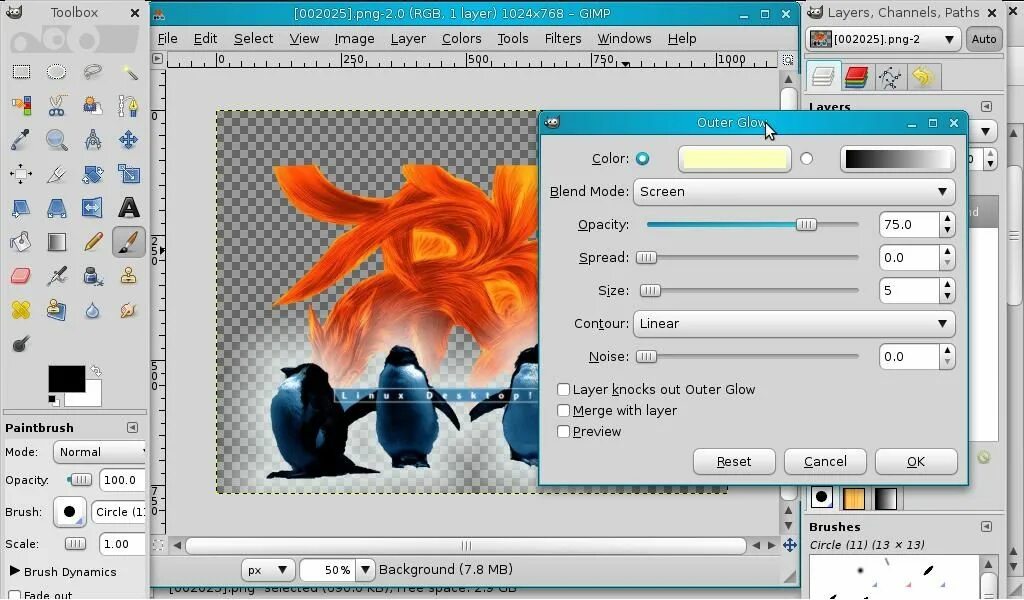Image resolution: width=1024 pixels, height=600 pixels.
Task: Open the Contour dropdown showing Linear
Action: (x=794, y=324)
